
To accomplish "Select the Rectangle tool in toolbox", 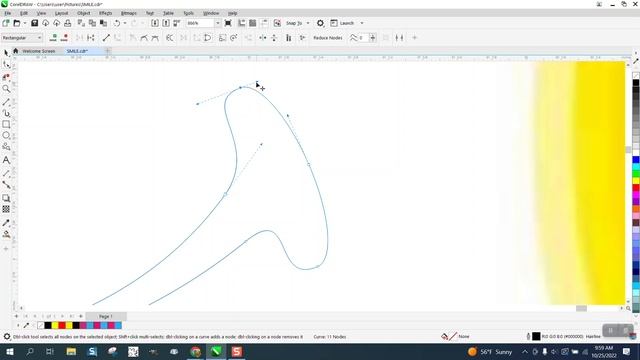I will click(6, 124).
